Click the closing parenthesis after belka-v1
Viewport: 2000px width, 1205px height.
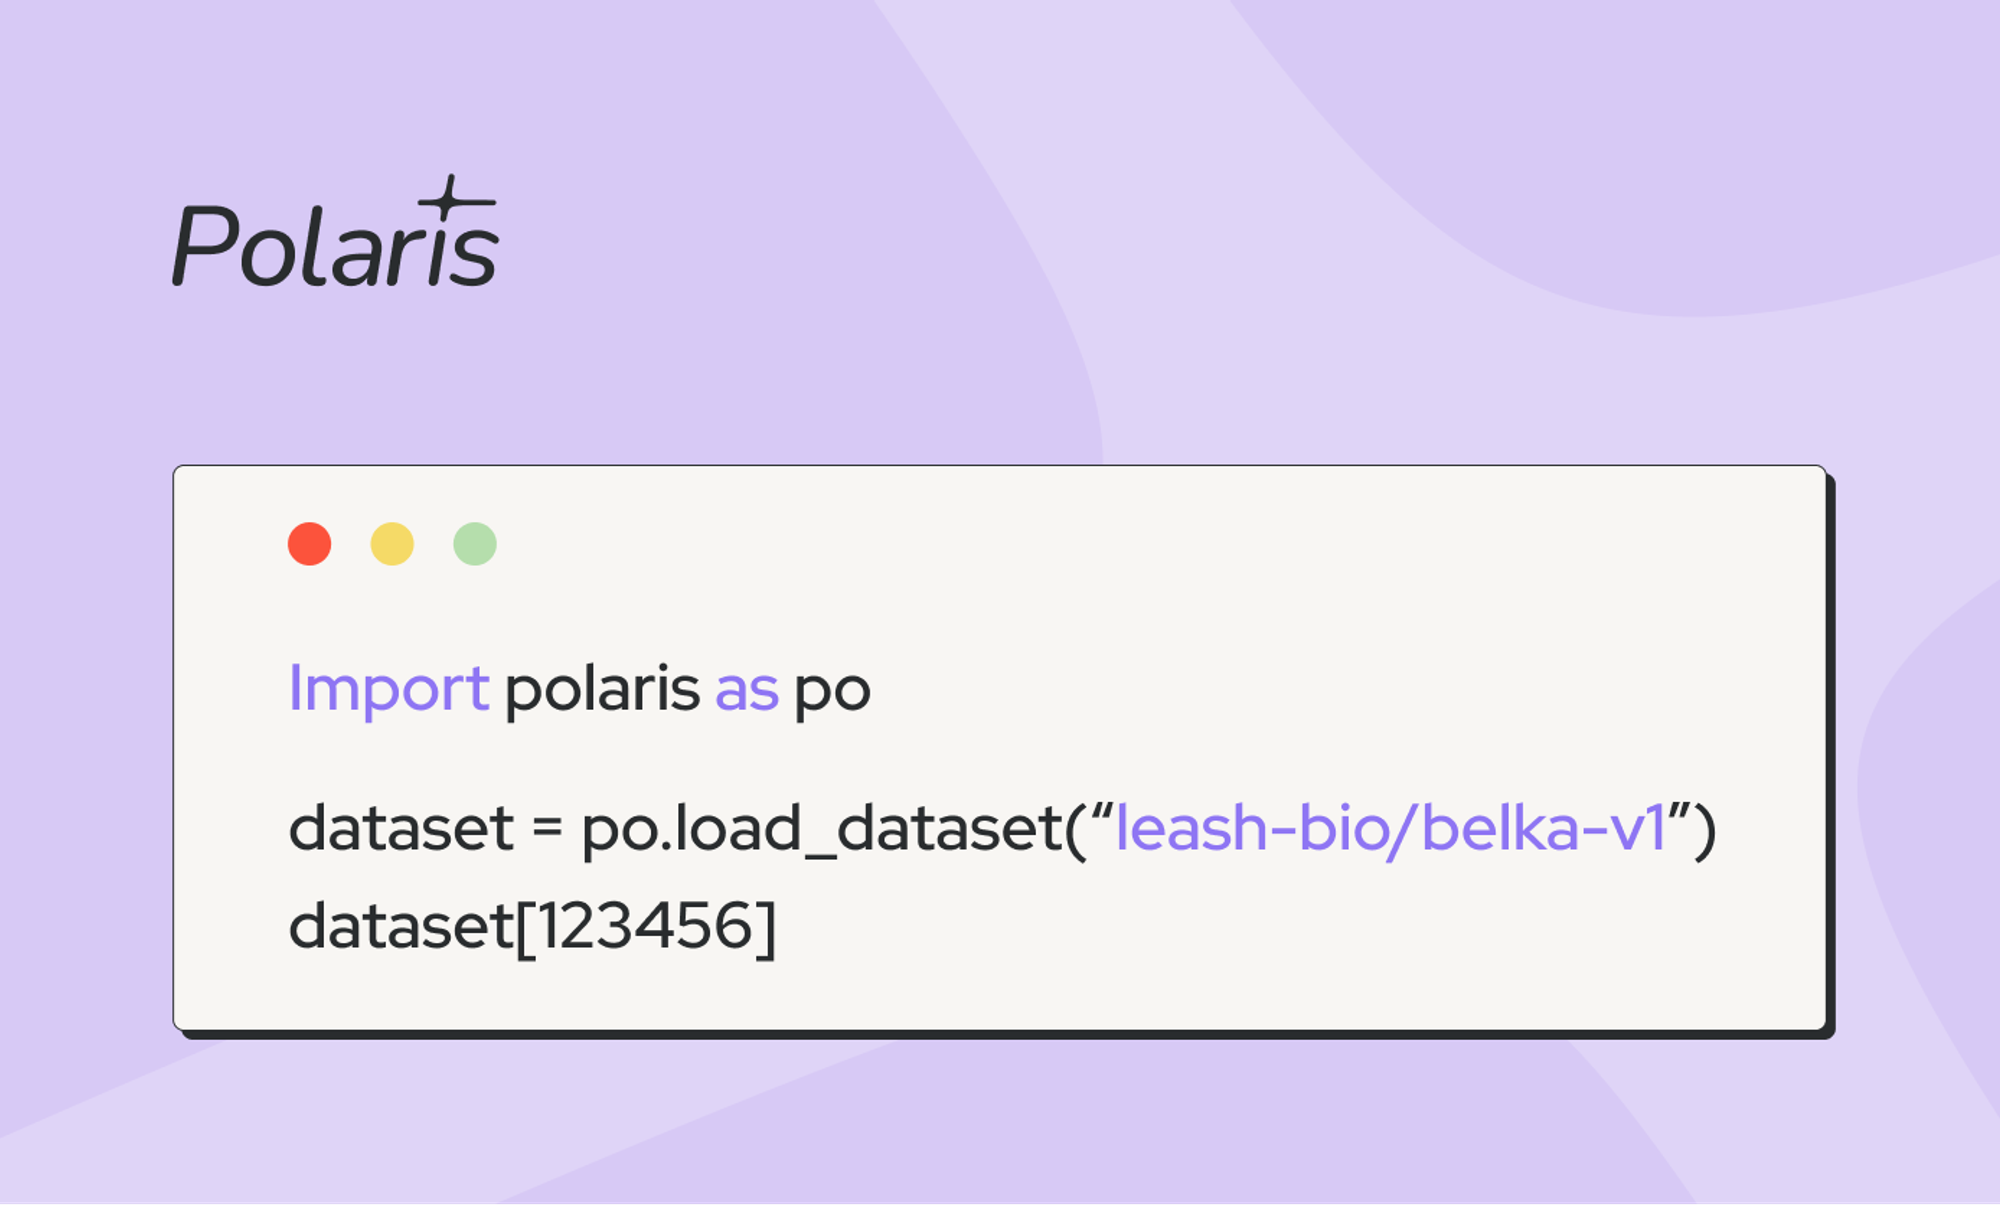coord(1706,830)
